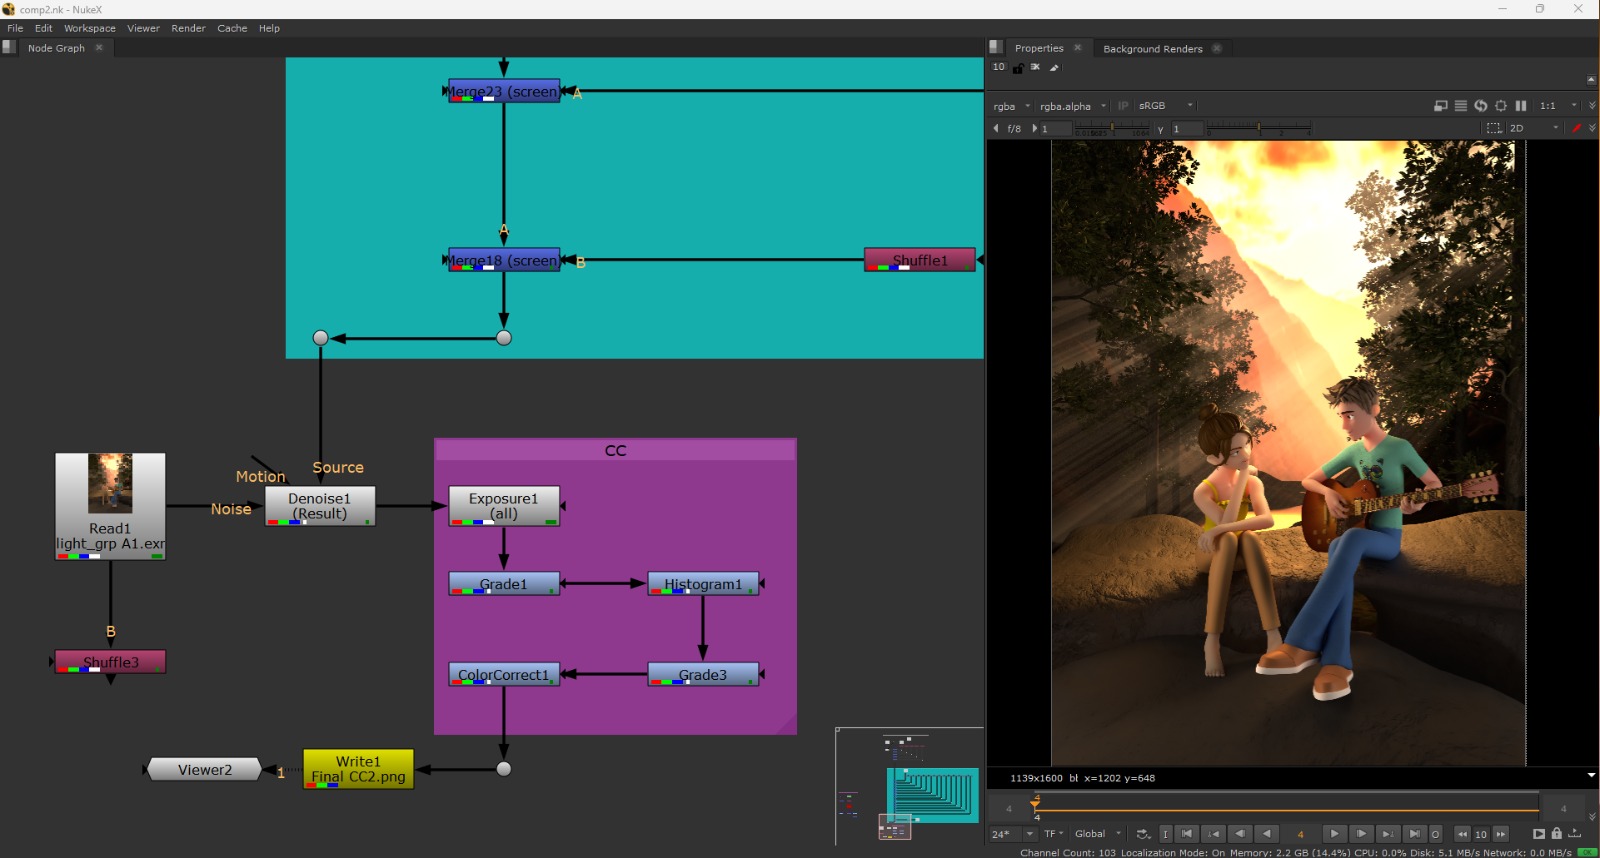
Task: Toggle the IP input process button
Action: [1123, 106]
